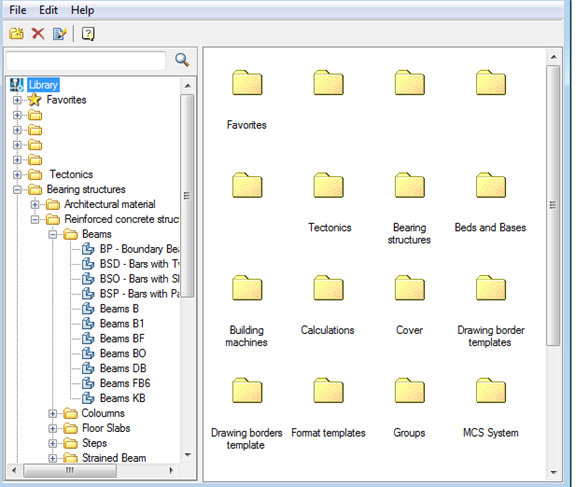This screenshot has height=487, width=576.
Task: Open the MCS System folder icon
Action: [490, 391]
